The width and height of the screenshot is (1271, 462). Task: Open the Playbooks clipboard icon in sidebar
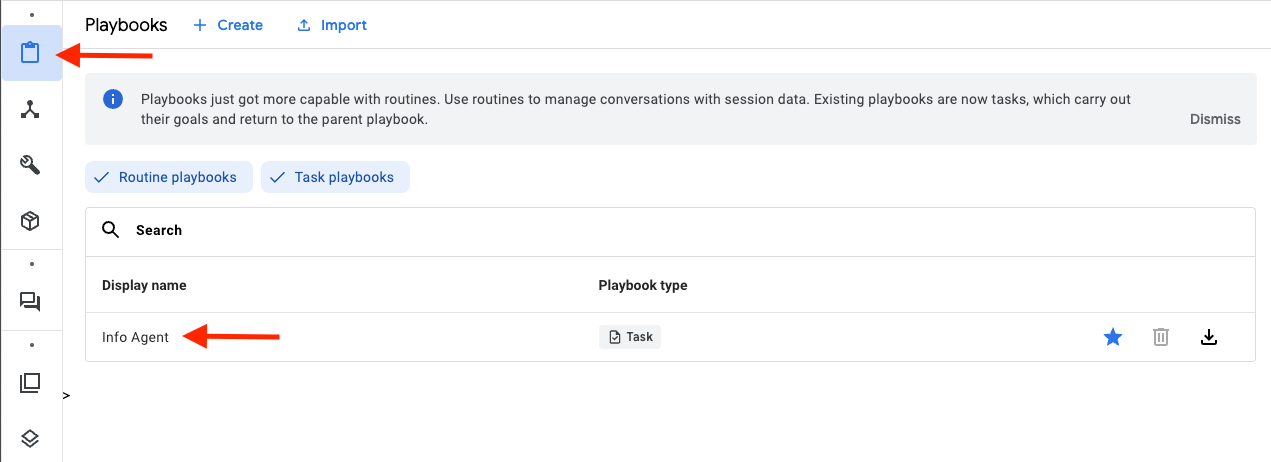point(31,53)
